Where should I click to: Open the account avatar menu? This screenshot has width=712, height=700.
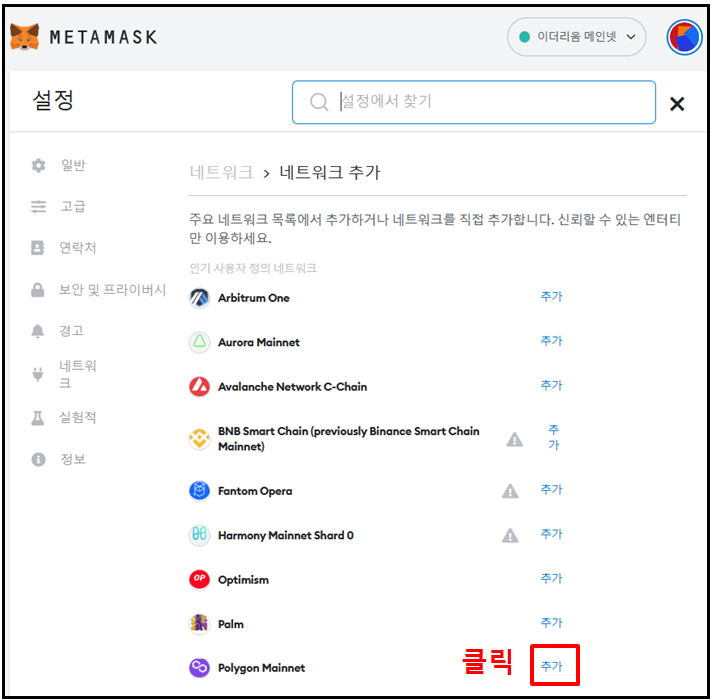pyautogui.click(x=684, y=37)
